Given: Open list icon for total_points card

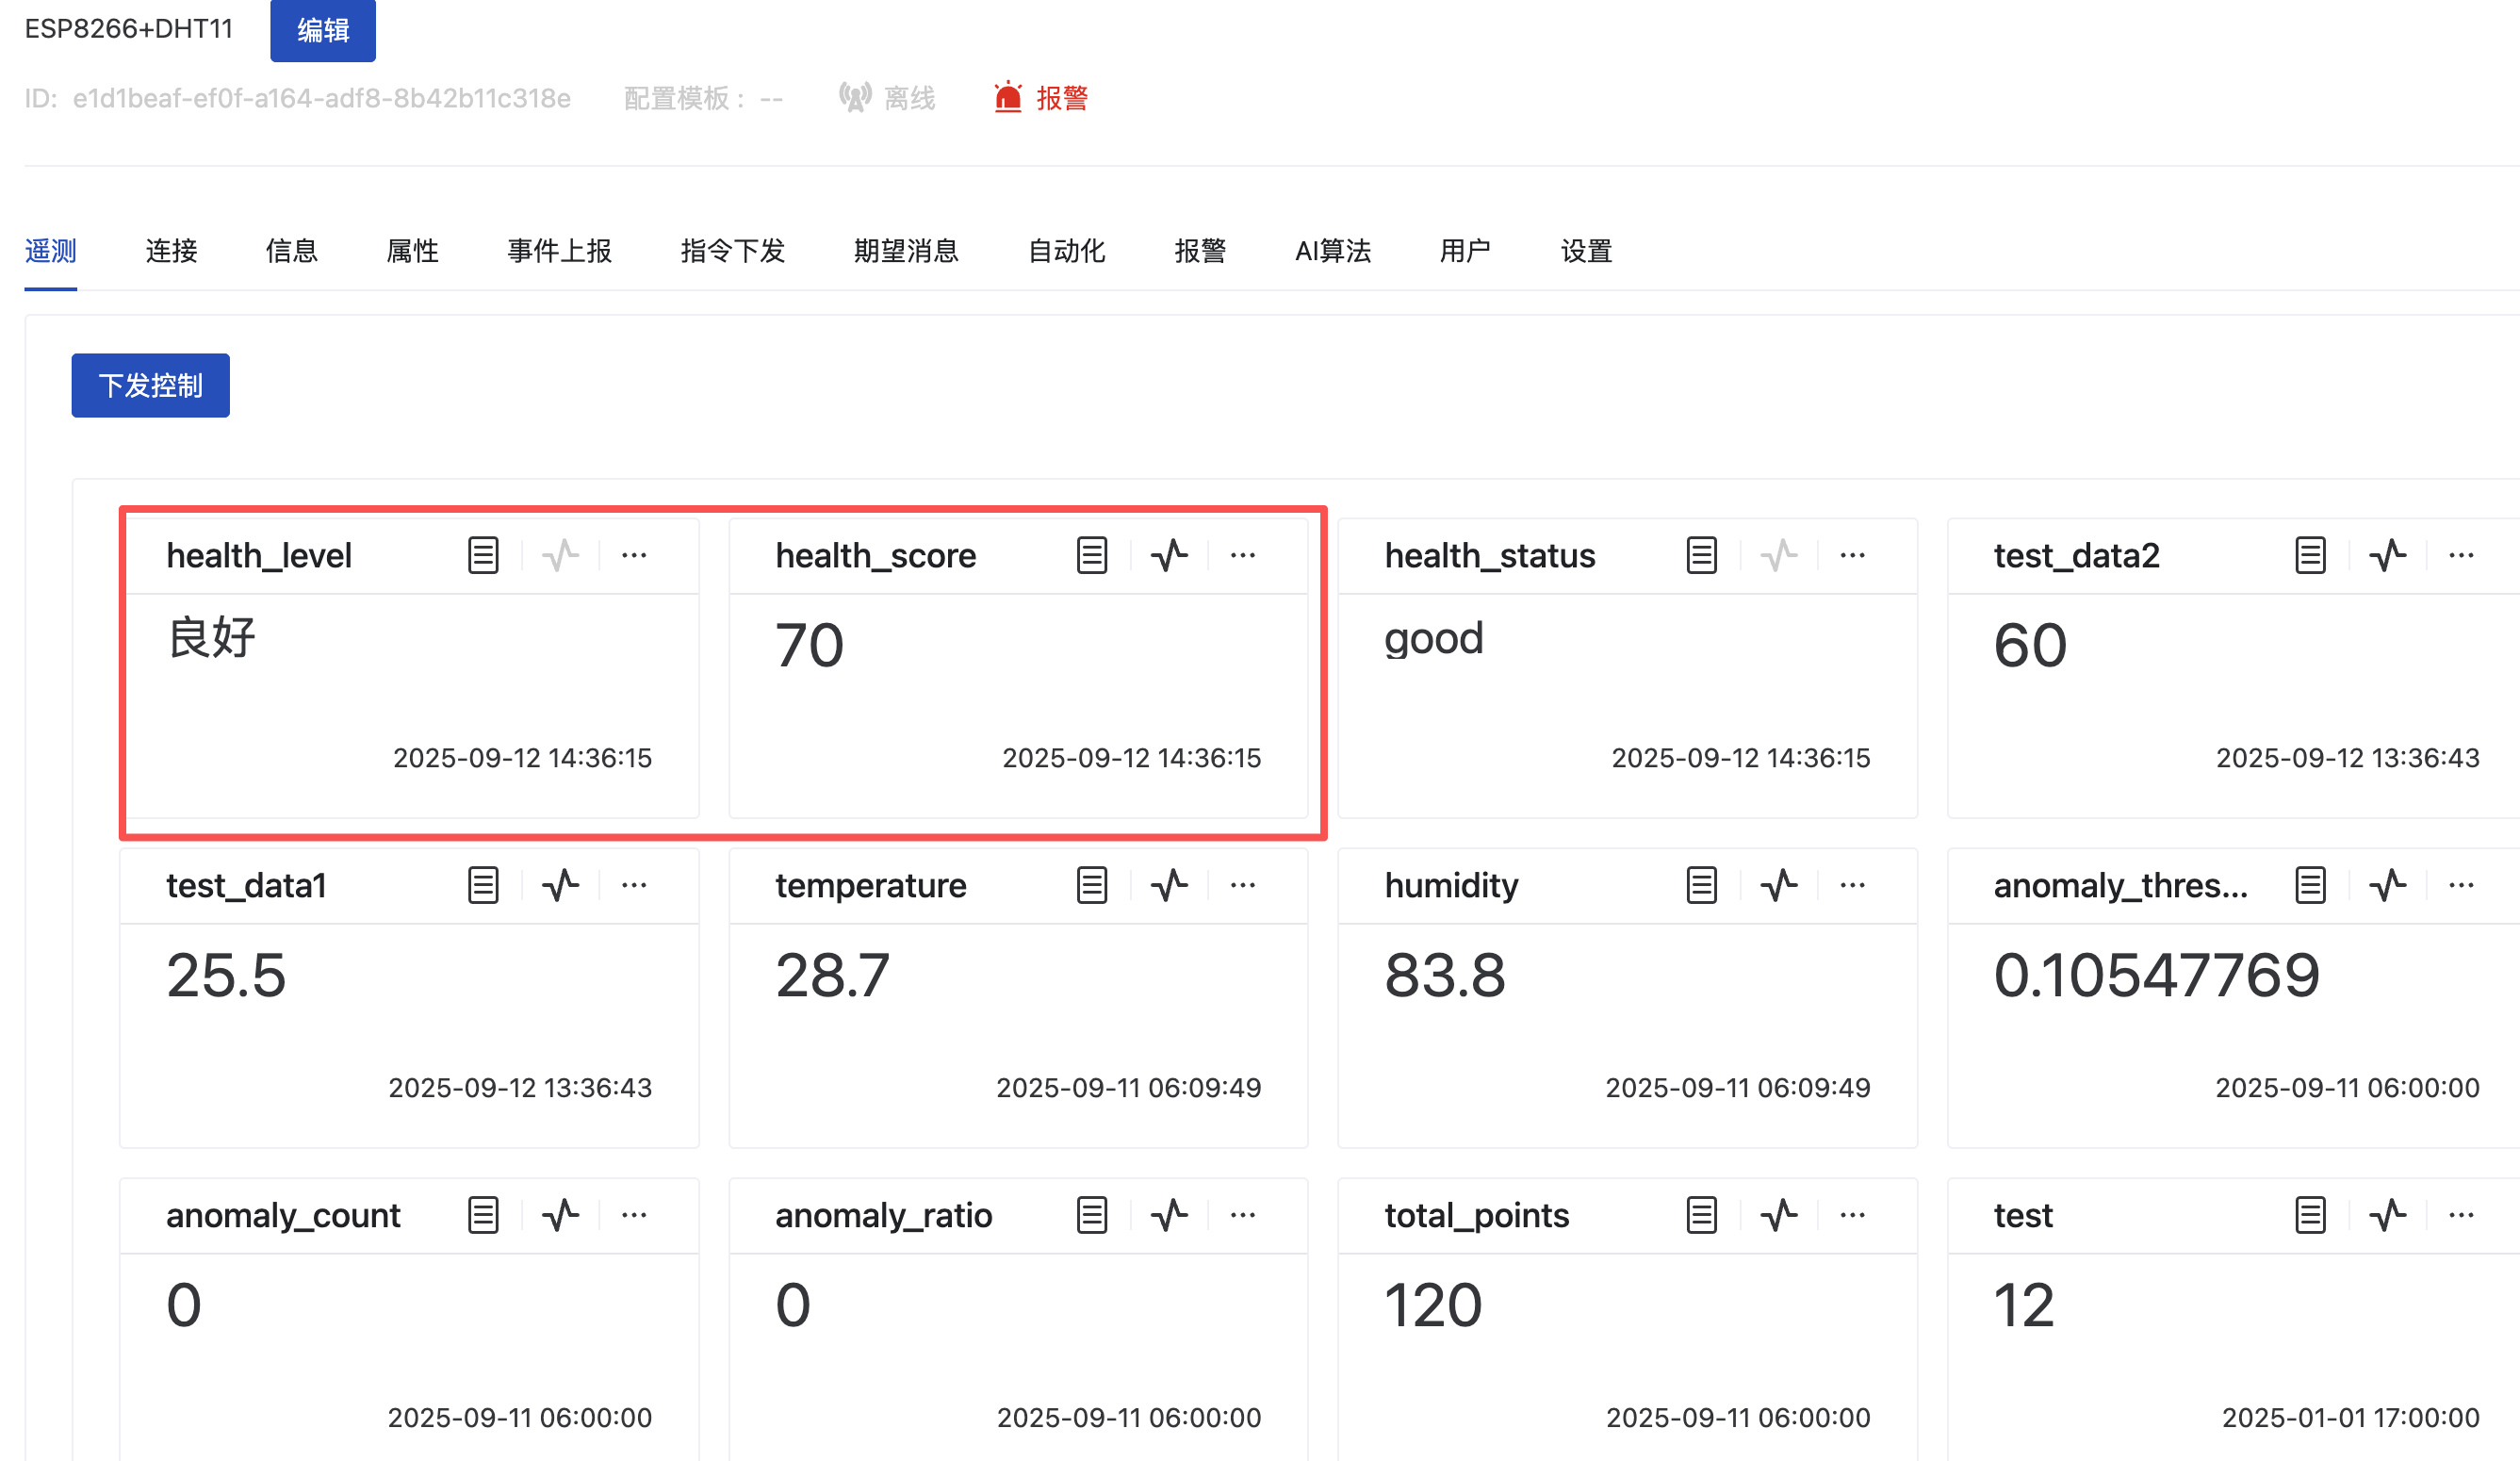Looking at the screenshot, I should (1701, 1215).
